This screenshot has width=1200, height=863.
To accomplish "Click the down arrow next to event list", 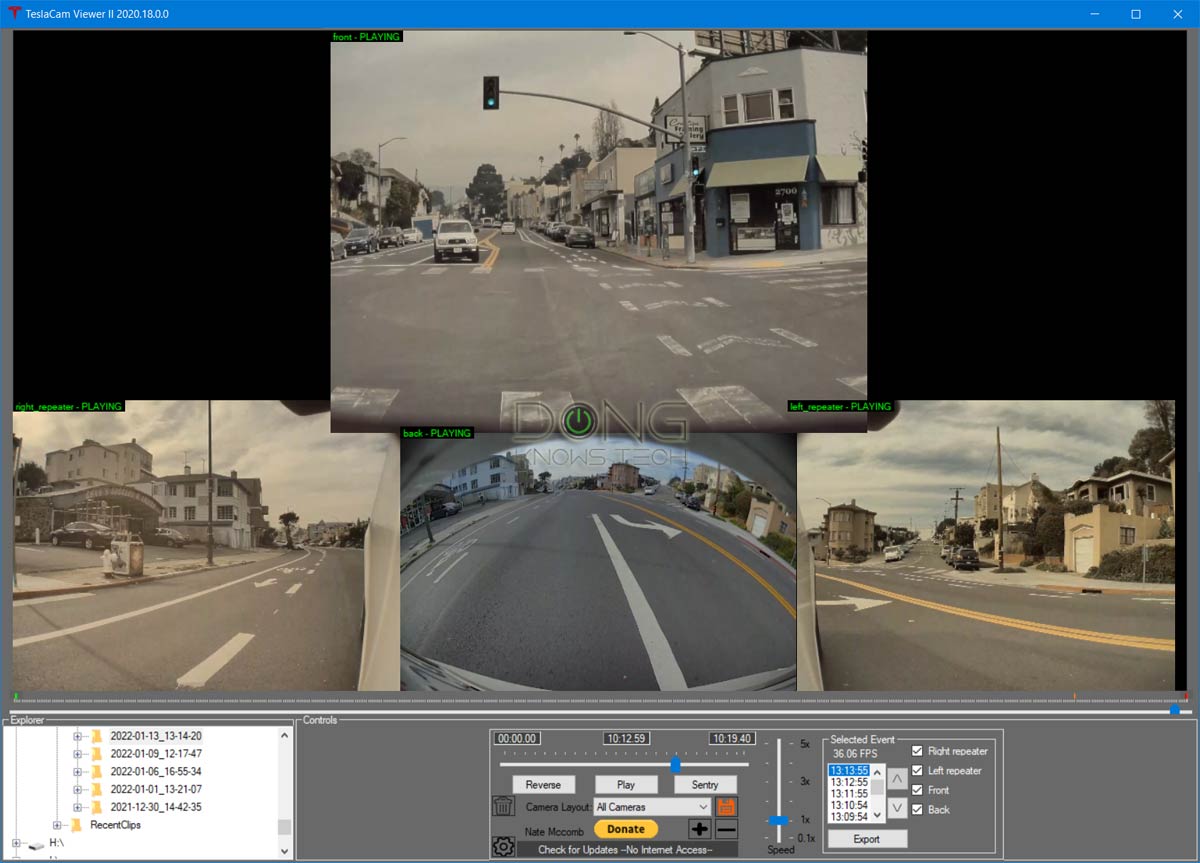I will (x=898, y=807).
